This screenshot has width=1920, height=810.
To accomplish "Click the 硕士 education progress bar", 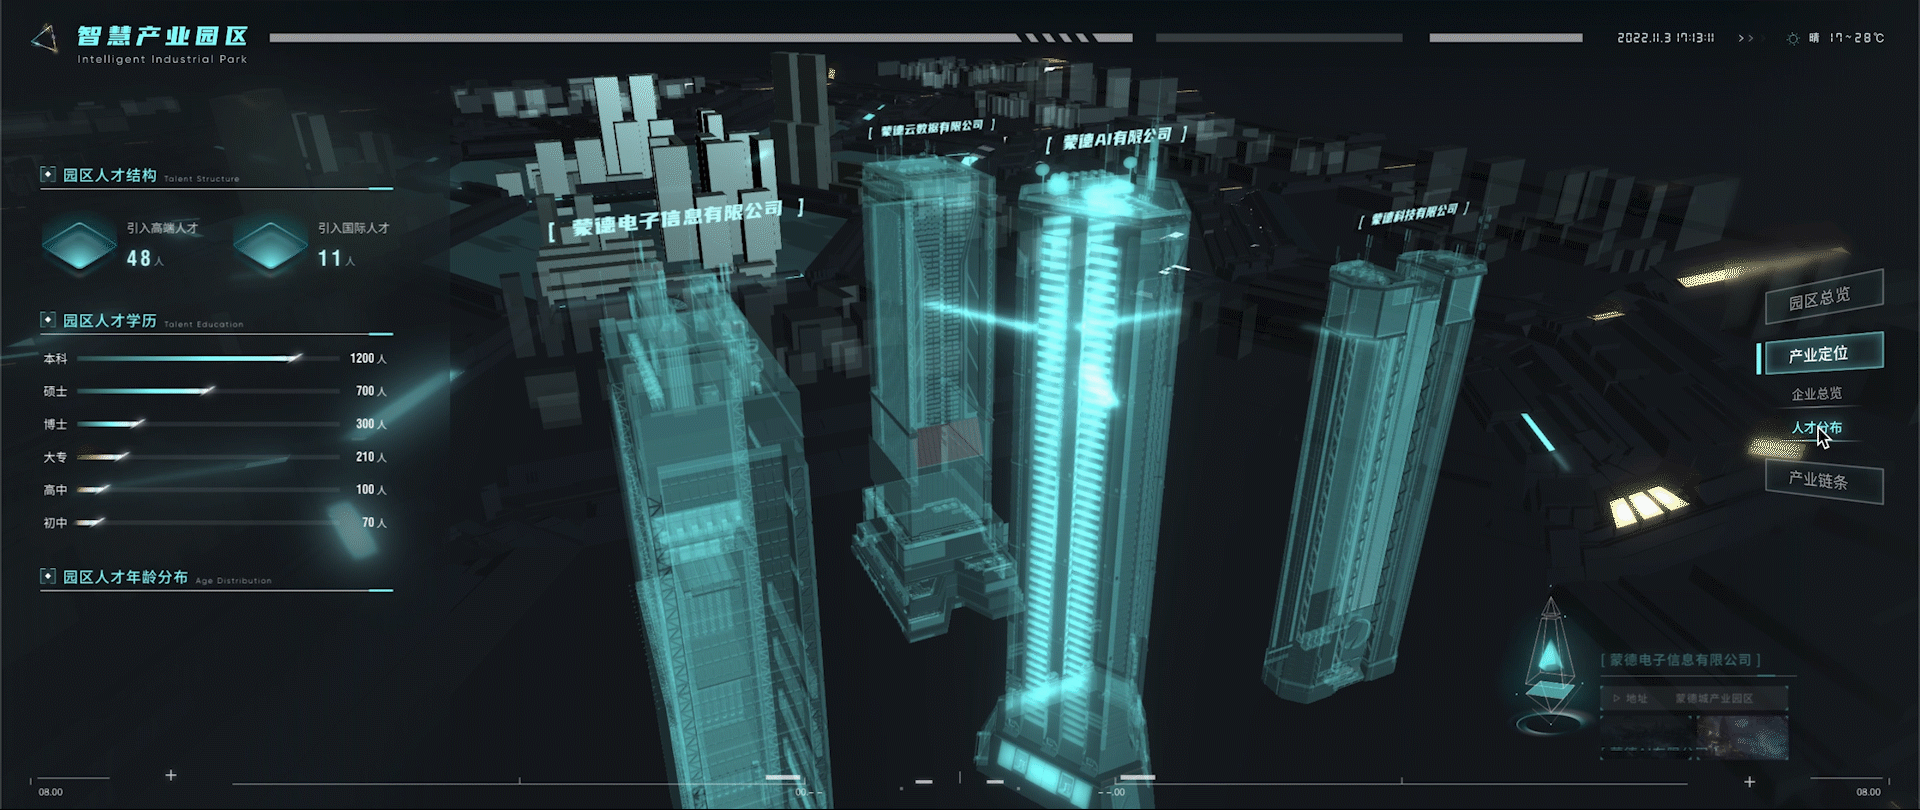I will (208, 391).
